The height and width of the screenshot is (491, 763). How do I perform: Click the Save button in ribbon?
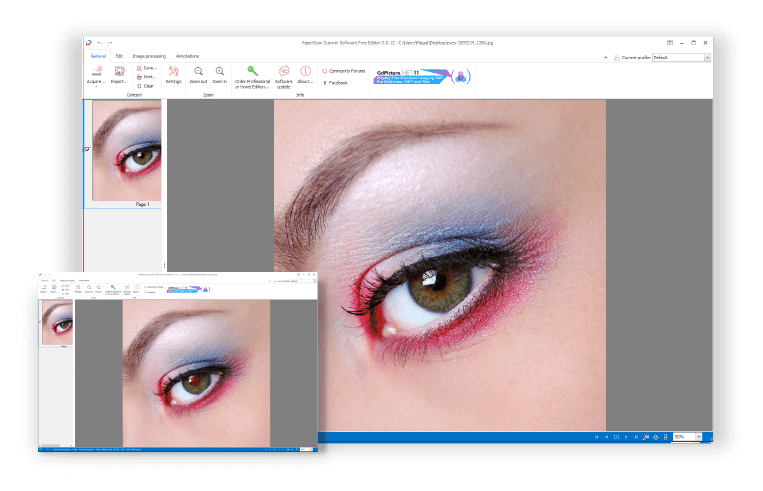click(147, 67)
